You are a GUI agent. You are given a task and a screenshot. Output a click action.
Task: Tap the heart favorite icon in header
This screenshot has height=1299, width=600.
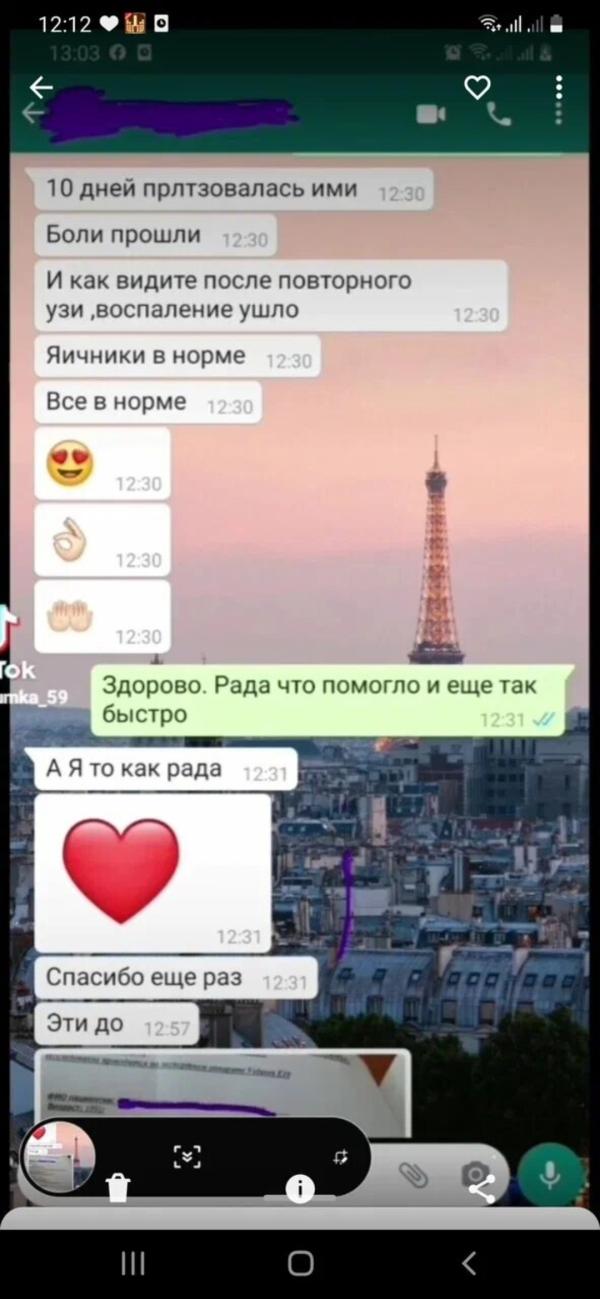click(478, 88)
